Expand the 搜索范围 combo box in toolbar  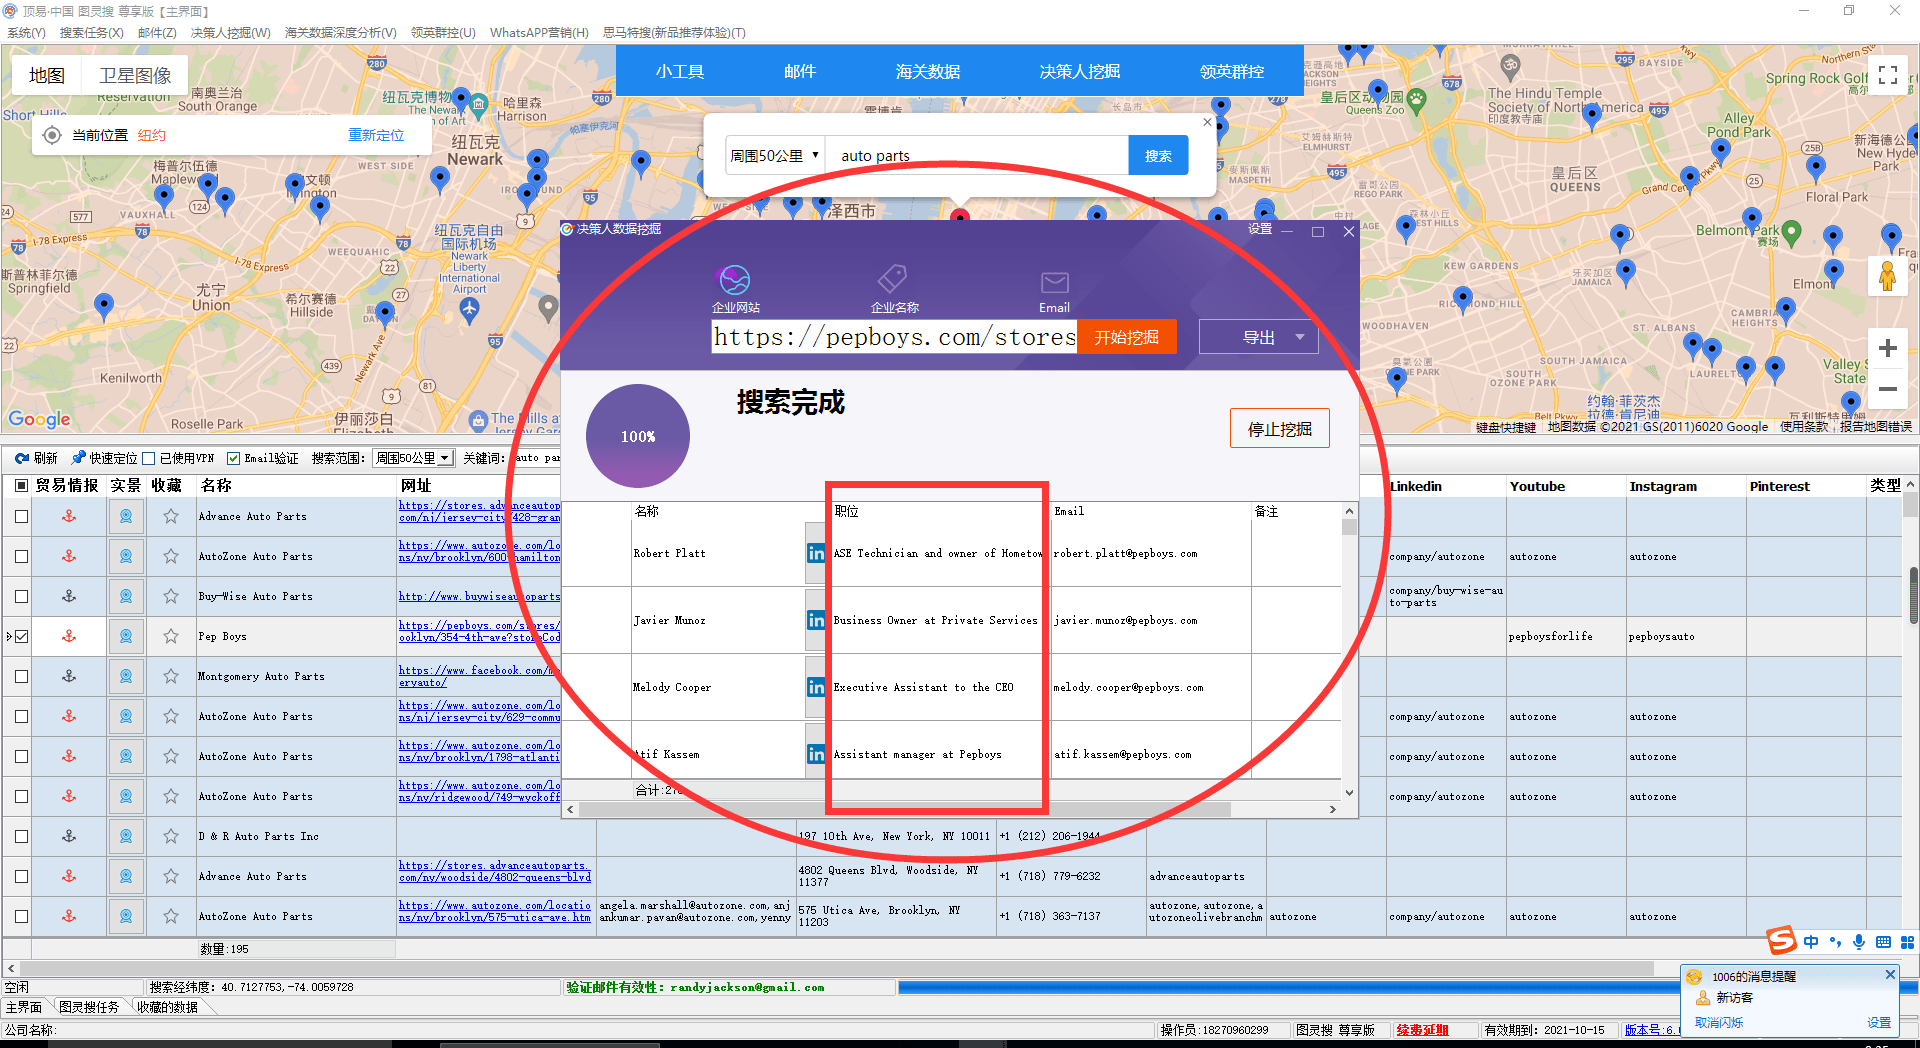[x=445, y=458]
